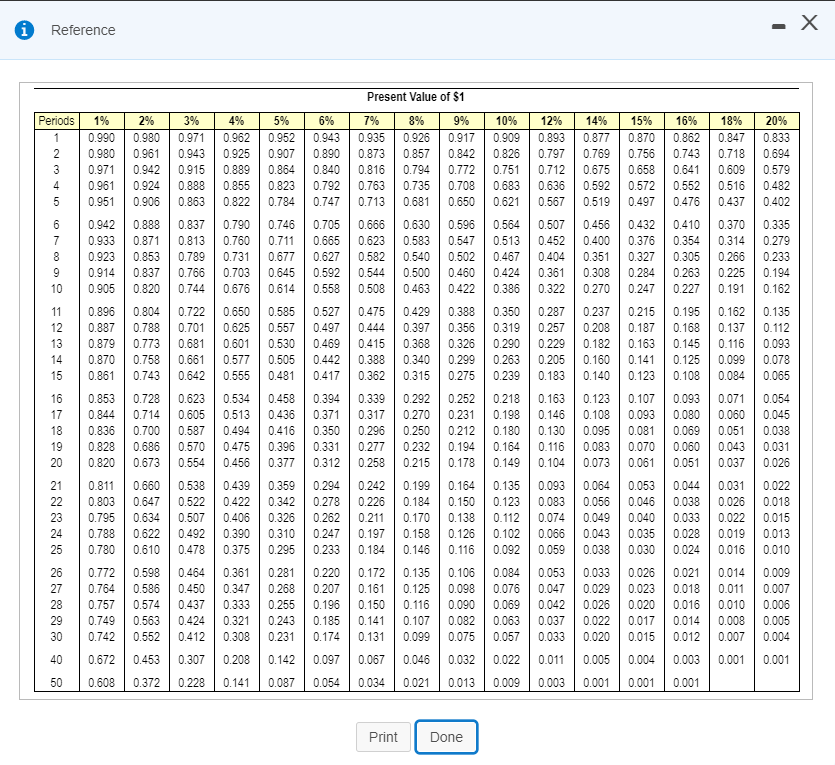Image resolution: width=835 pixels, height=765 pixels.
Task: Click the Print button
Action: pyautogui.click(x=383, y=736)
